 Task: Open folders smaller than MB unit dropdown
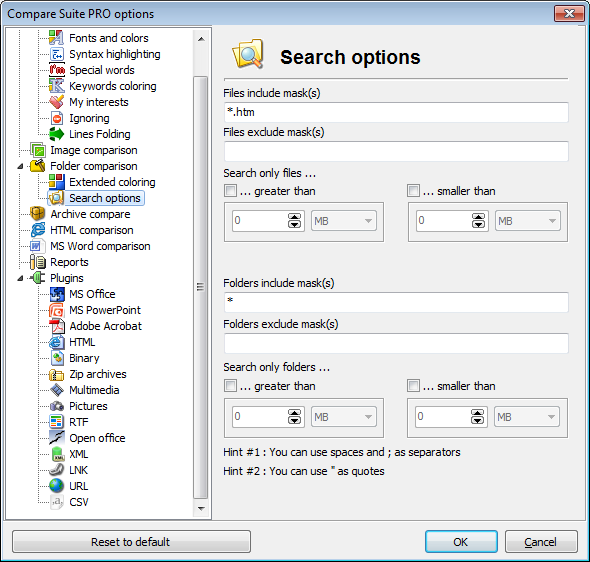[526, 416]
